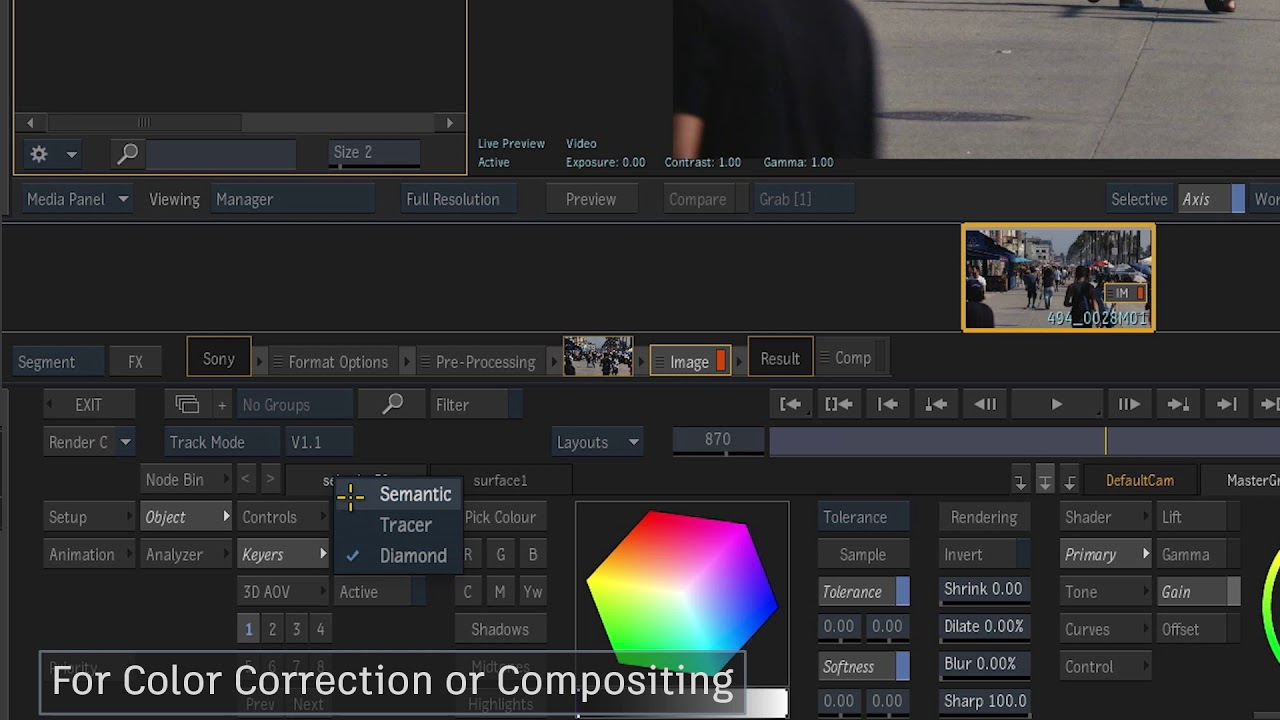This screenshot has width=1280, height=720.
Task: Click the next node > arrow
Action: [x=270, y=479]
